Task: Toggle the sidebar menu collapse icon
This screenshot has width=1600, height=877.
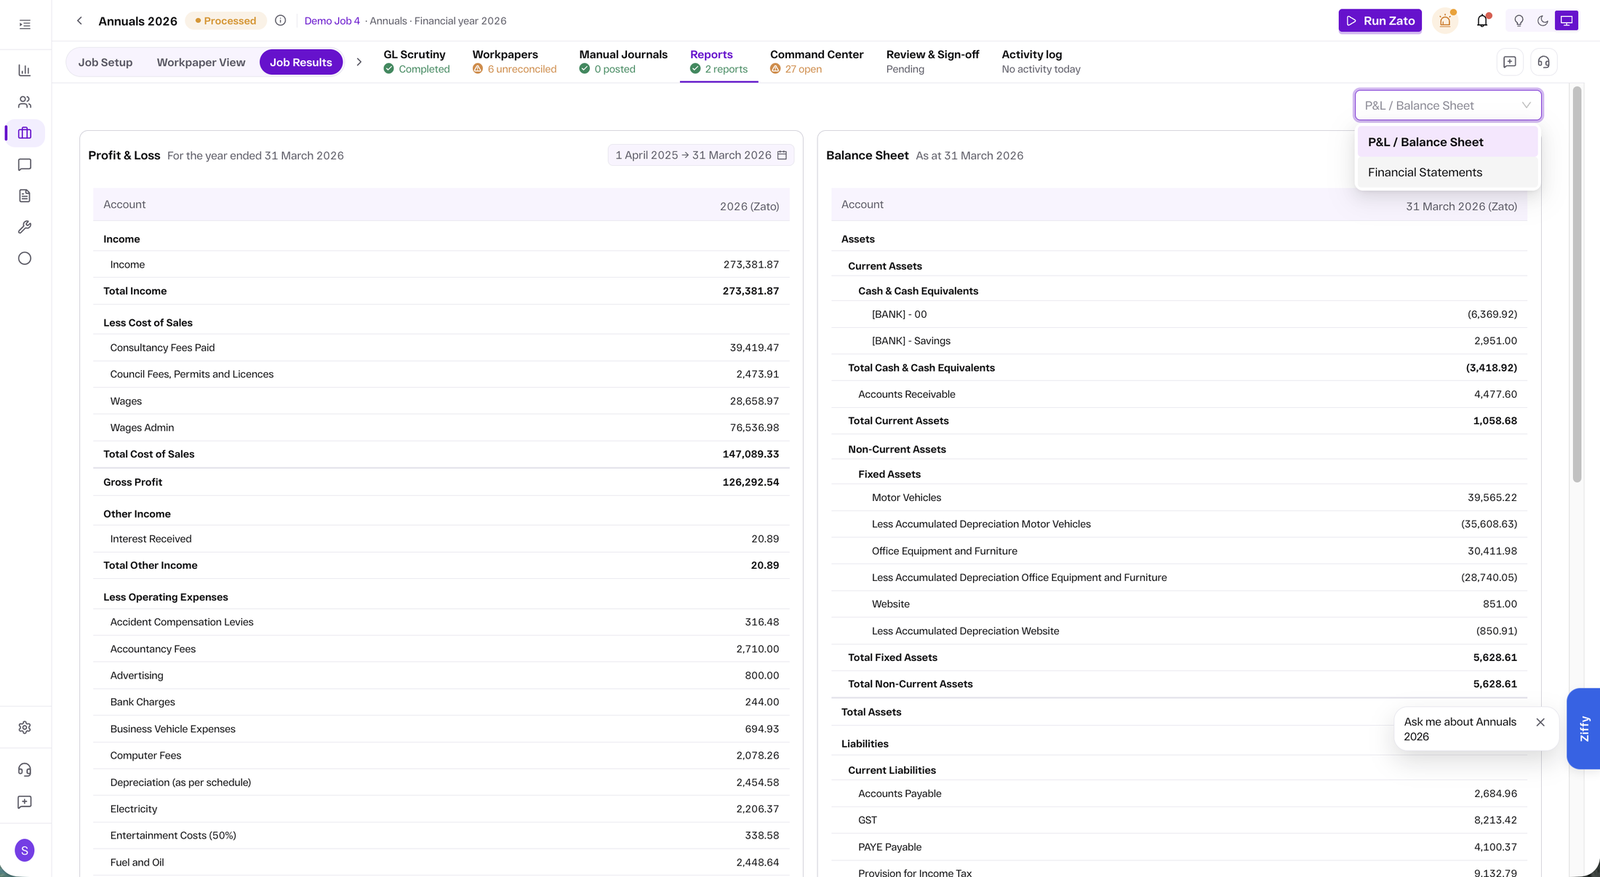Action: 25,24
